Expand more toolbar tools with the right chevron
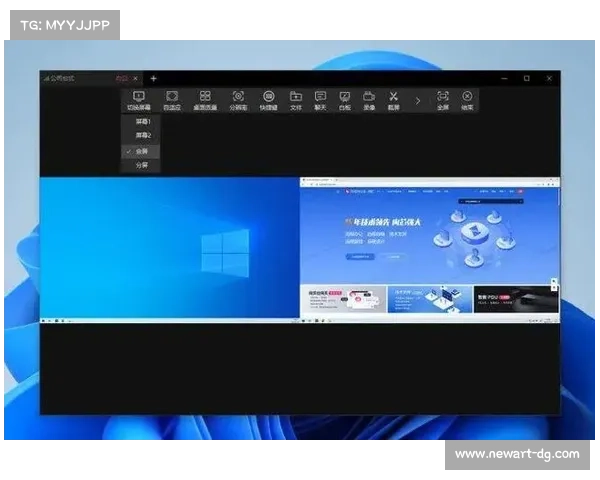600x480 pixels. (x=417, y=101)
